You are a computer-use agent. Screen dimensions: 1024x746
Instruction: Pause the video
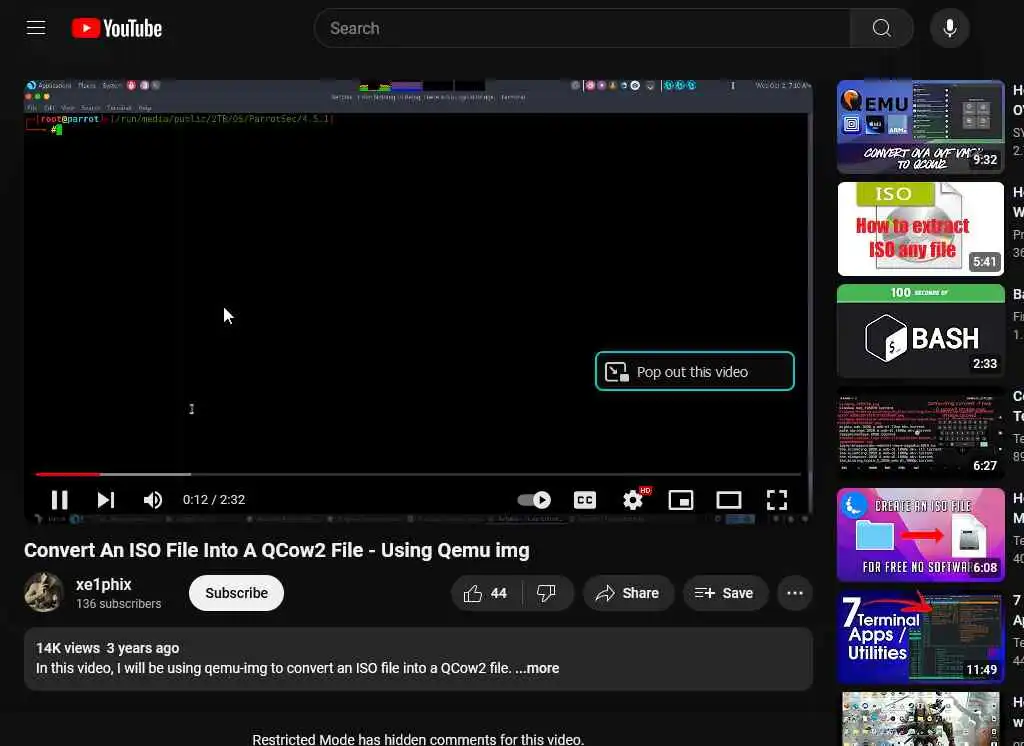tap(59, 500)
